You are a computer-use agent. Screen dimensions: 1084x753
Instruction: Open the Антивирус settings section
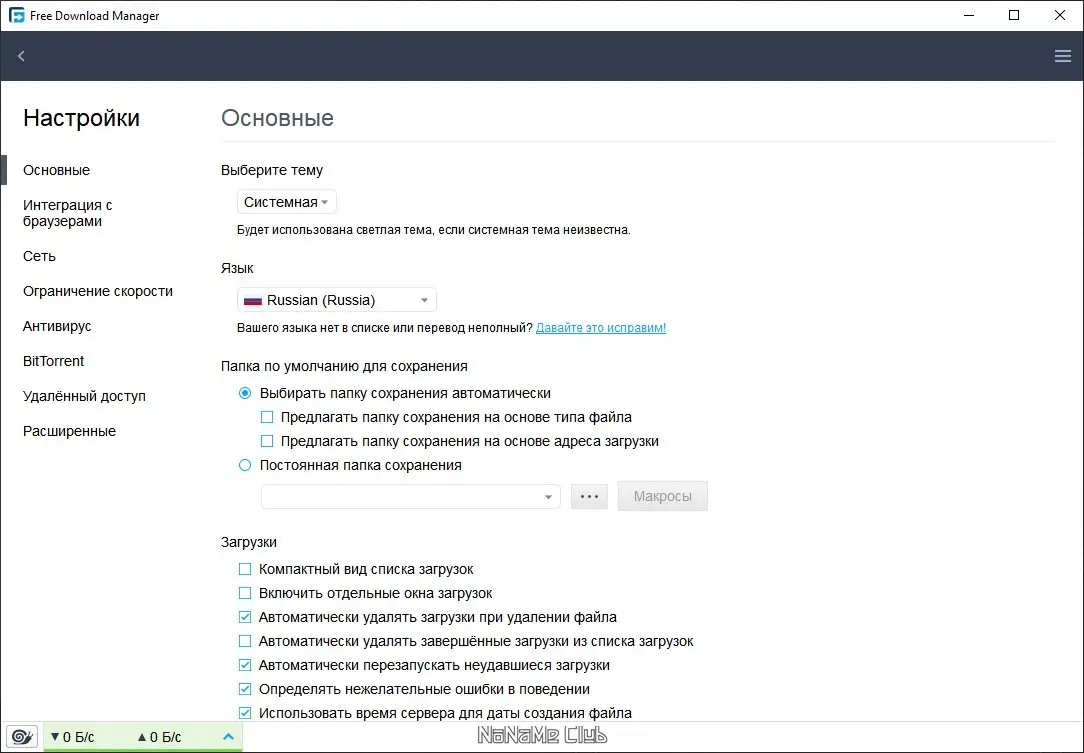[57, 326]
